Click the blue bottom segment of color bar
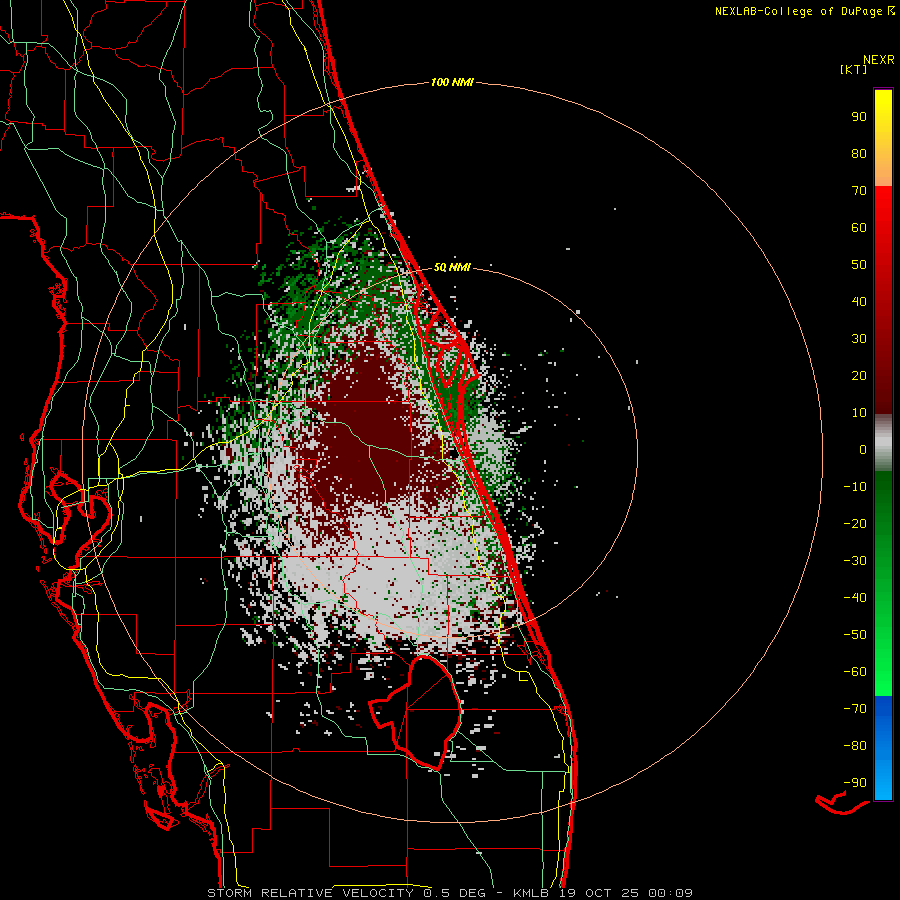 883,748
